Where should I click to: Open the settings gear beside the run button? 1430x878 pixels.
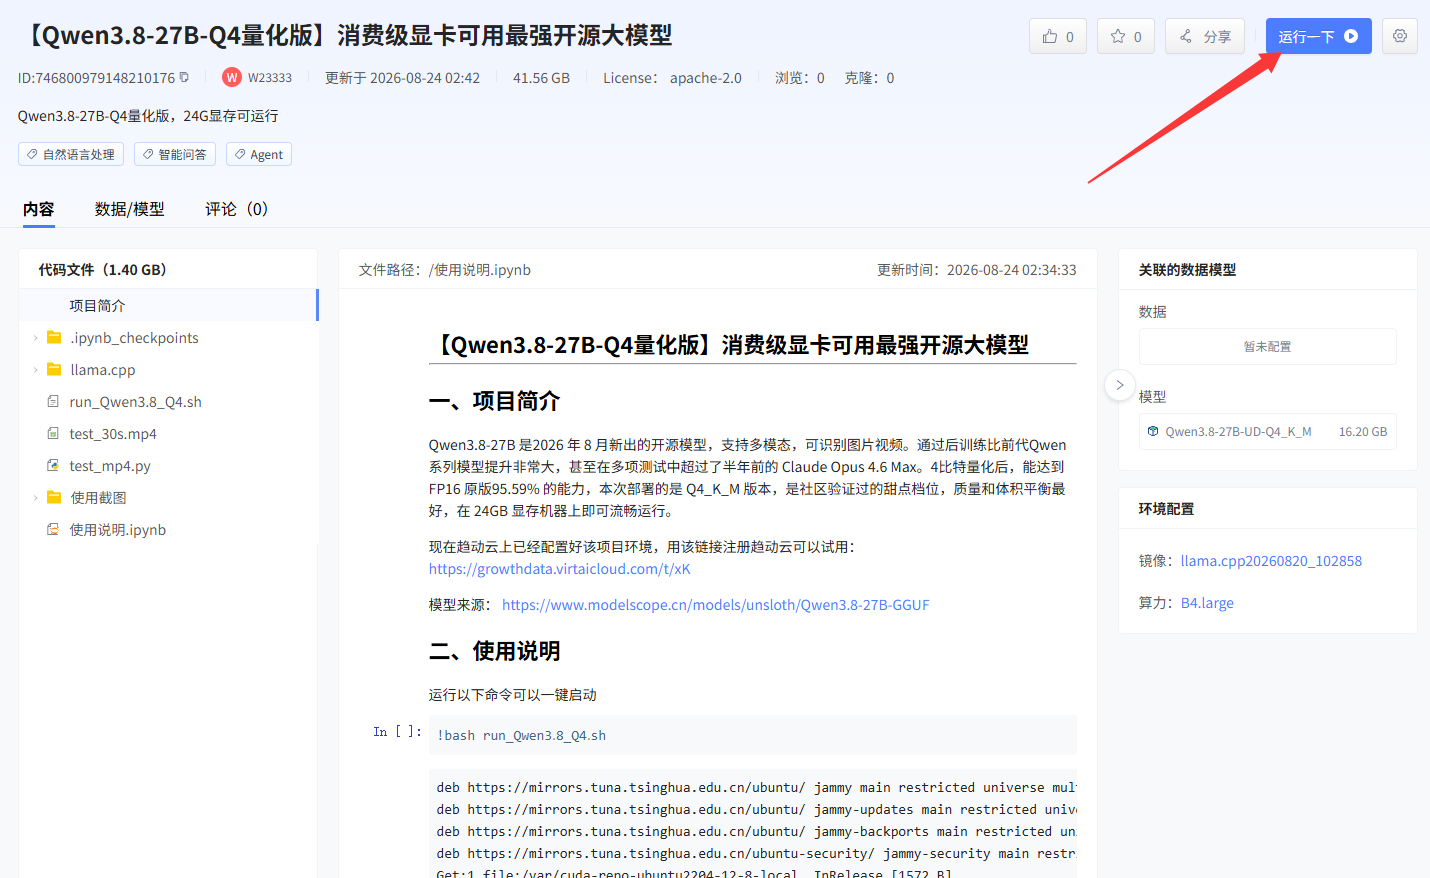(1400, 36)
